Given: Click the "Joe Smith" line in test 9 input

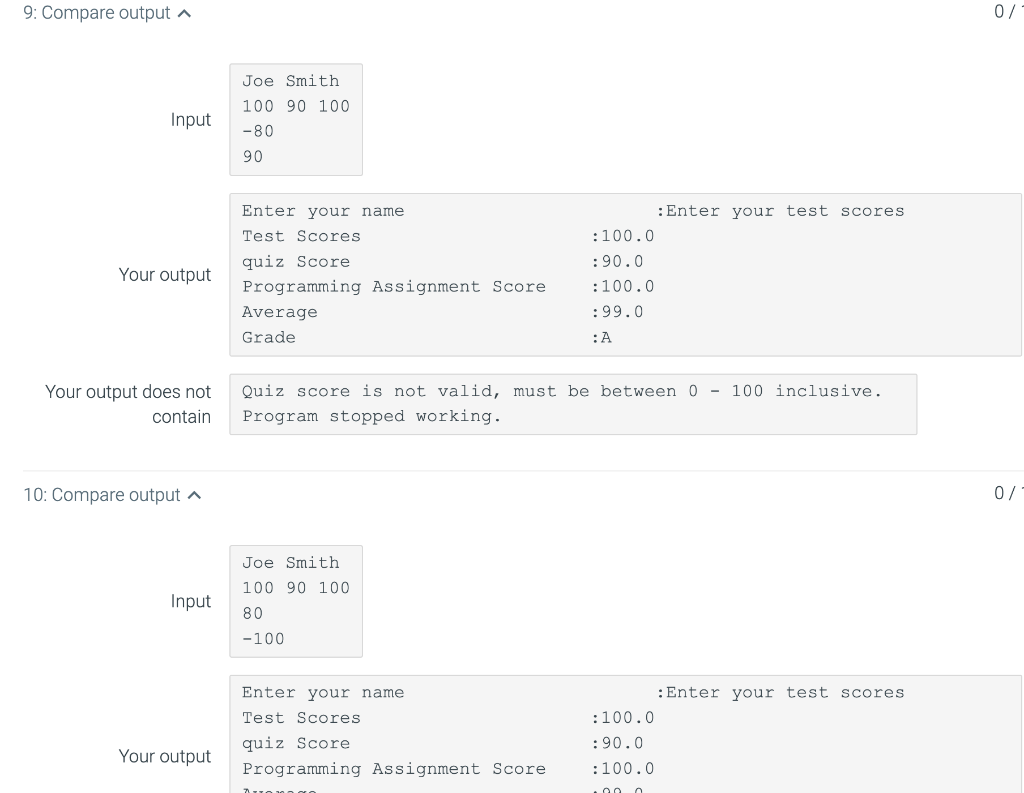Looking at the screenshot, I should point(291,81).
